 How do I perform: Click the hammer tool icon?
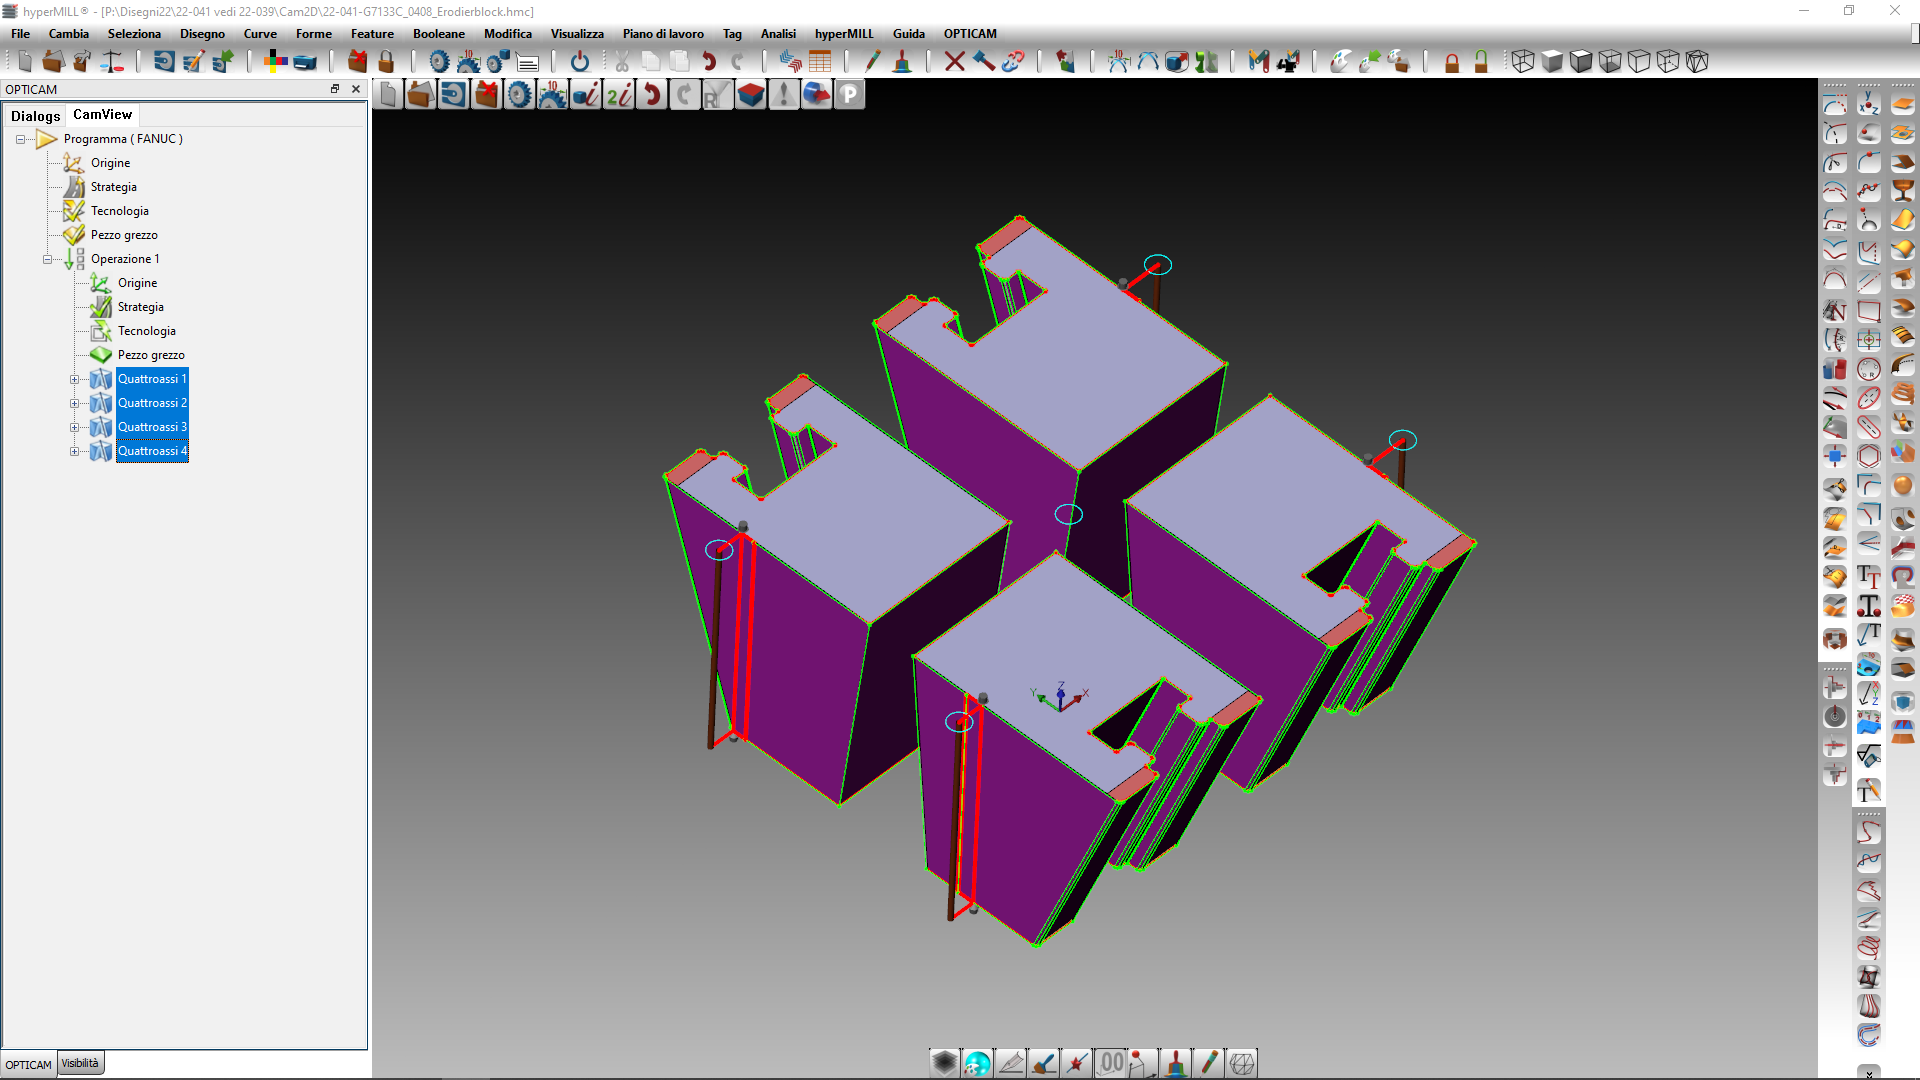point(983,62)
